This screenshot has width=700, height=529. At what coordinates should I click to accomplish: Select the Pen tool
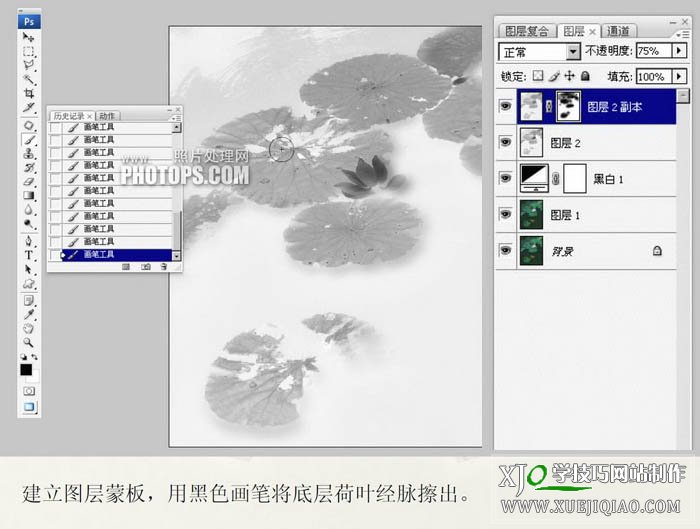click(29, 241)
